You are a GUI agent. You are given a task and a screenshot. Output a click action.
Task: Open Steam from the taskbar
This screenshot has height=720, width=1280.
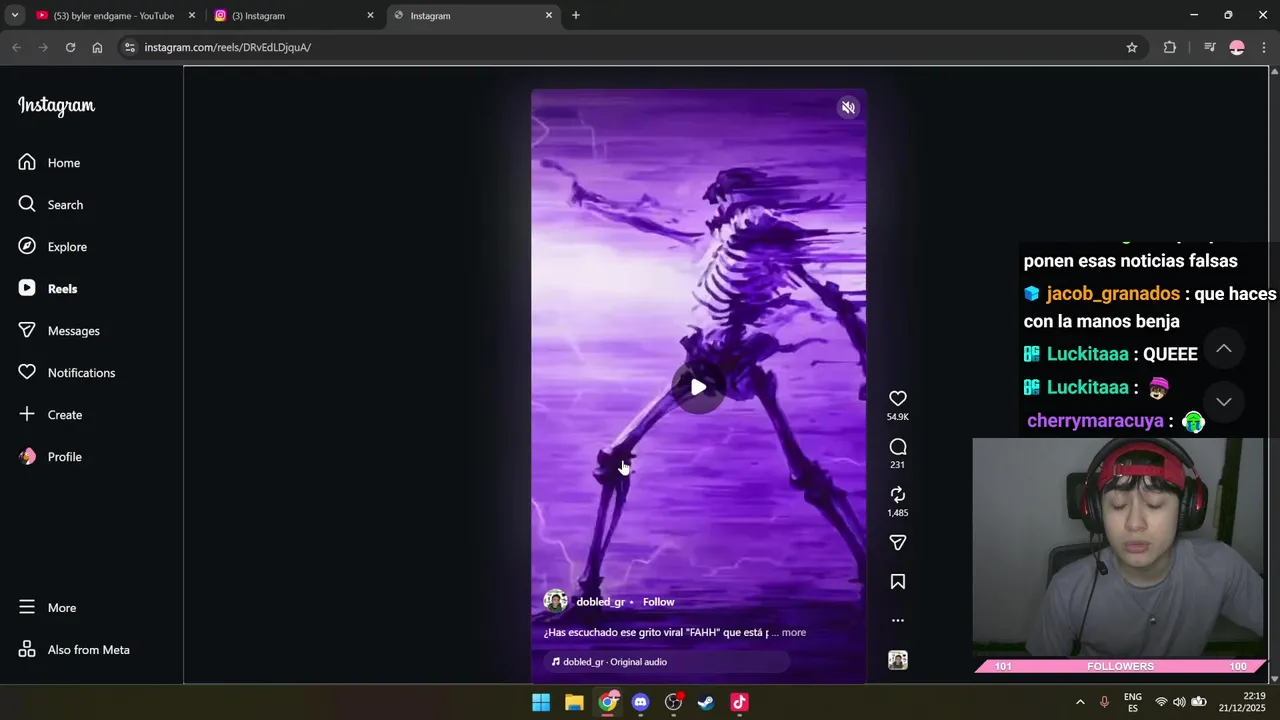(706, 702)
